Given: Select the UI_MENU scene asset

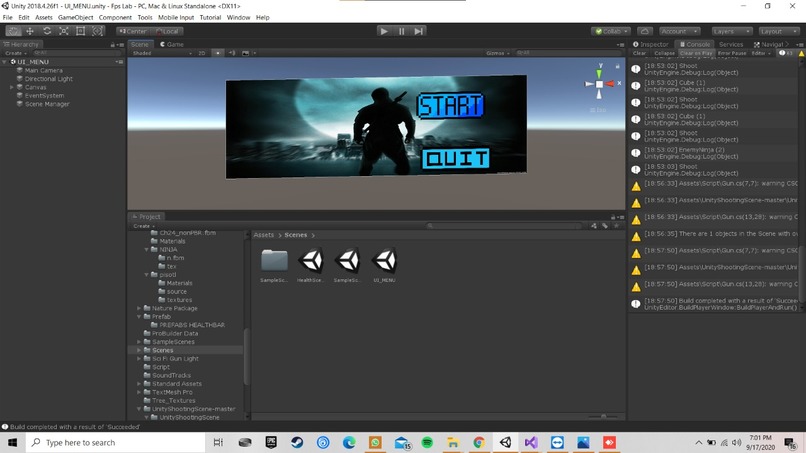Looking at the screenshot, I should (384, 265).
